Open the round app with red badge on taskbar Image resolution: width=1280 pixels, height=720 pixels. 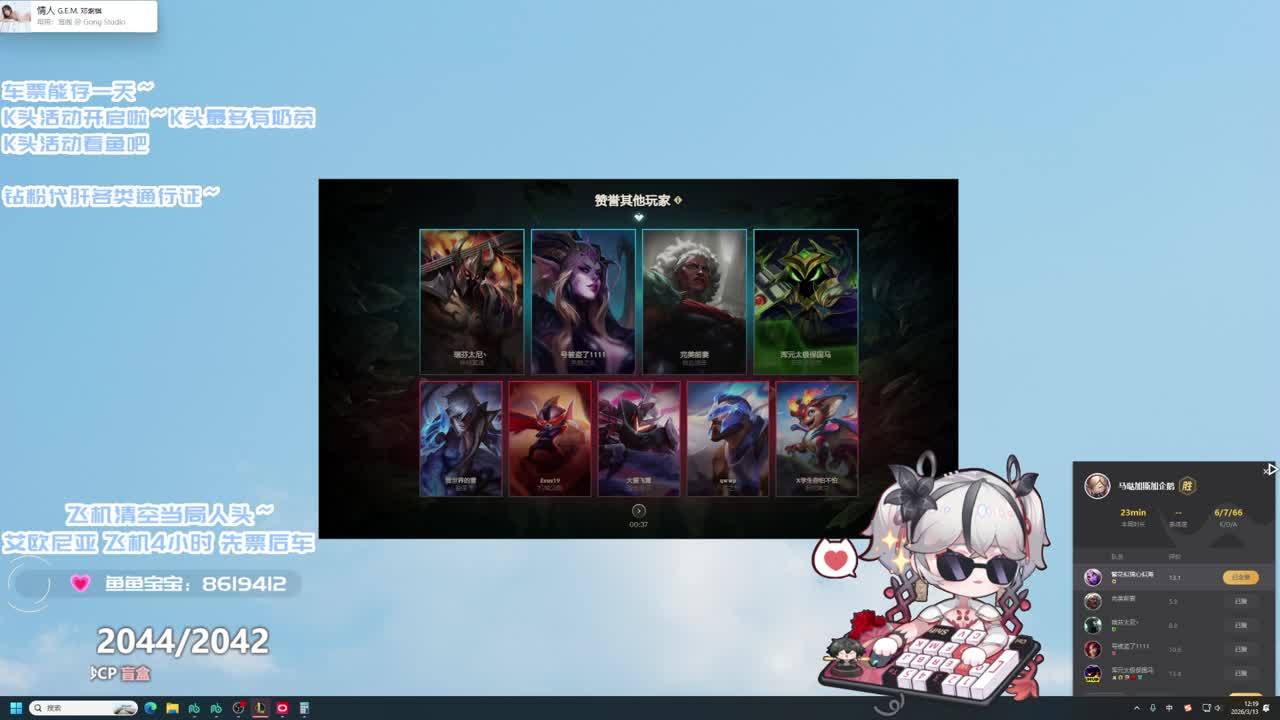point(238,708)
